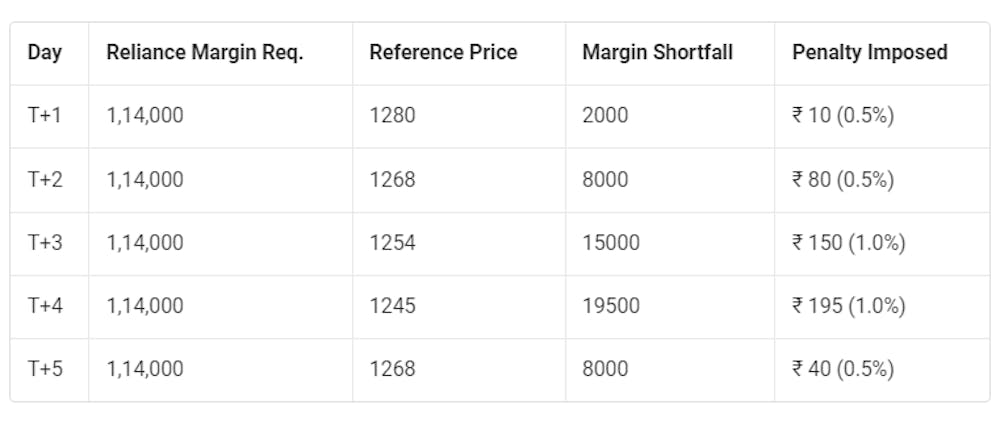Select the 19500 margin shortfall cell
This screenshot has height=430, width=1000.
point(610,306)
